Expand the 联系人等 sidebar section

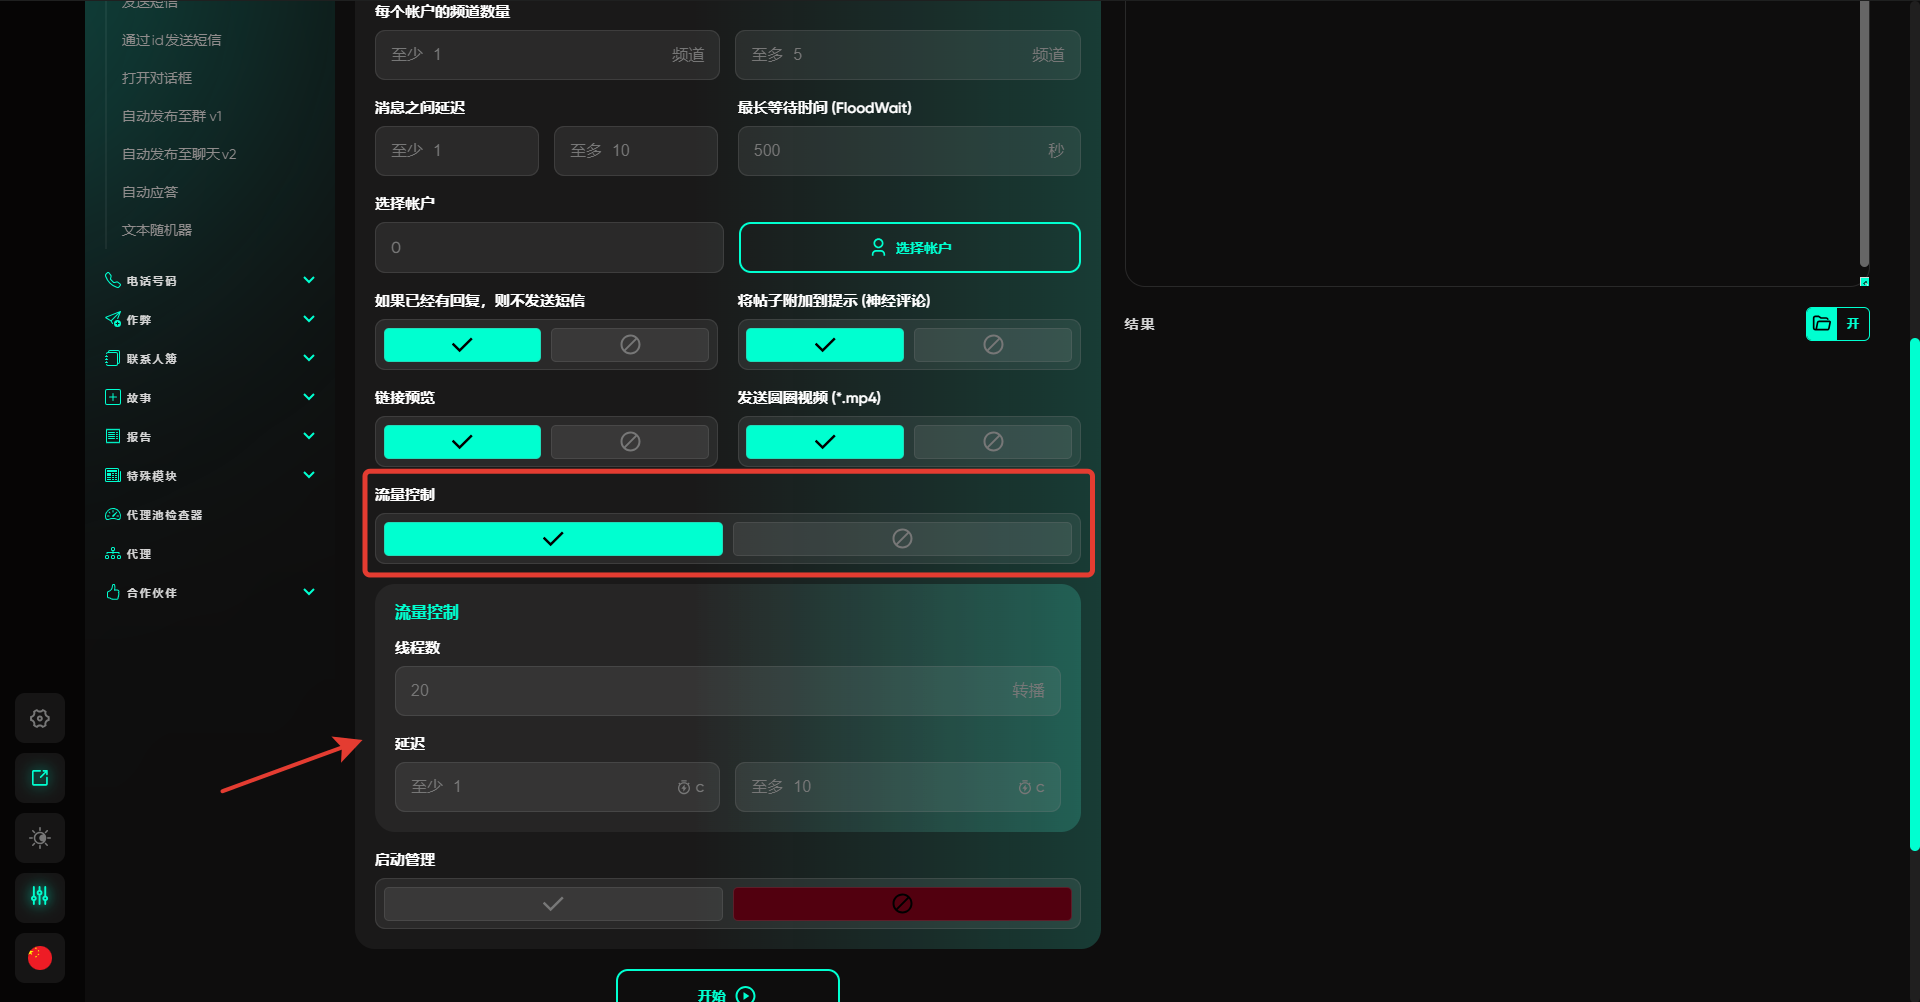tap(309, 358)
